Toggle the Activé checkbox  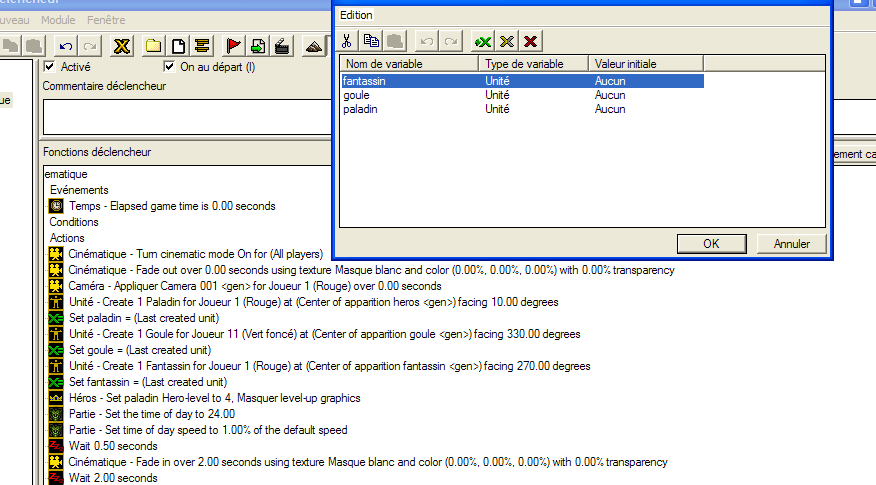click(50, 67)
